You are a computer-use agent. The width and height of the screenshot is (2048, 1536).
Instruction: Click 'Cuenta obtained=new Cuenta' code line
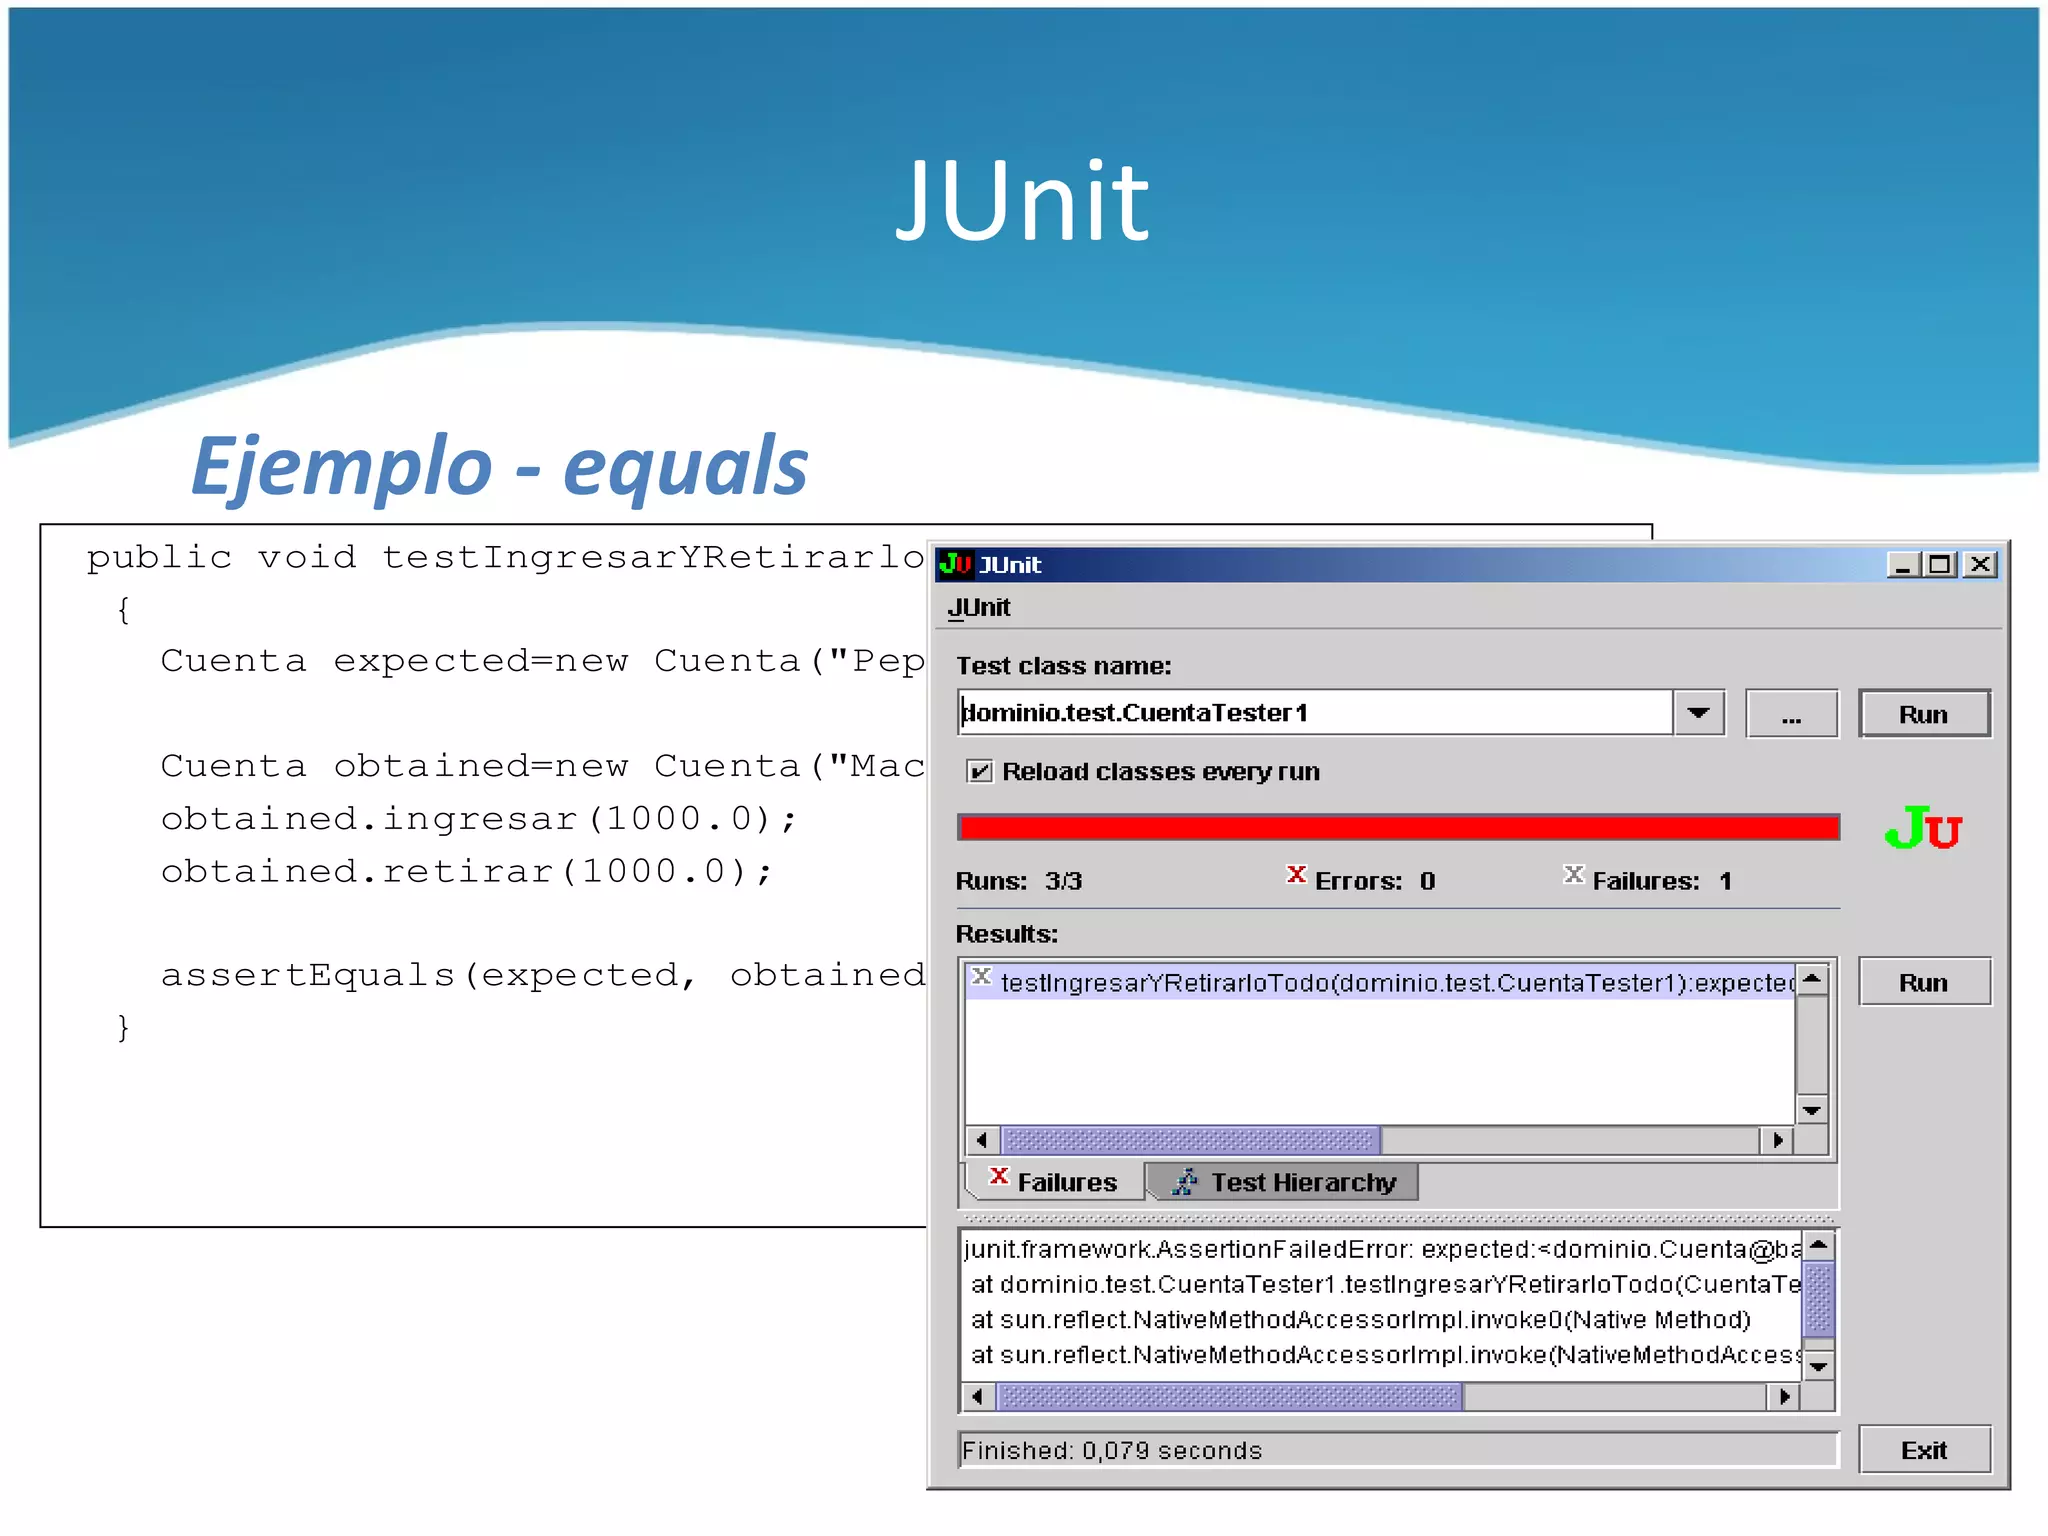[x=543, y=766]
